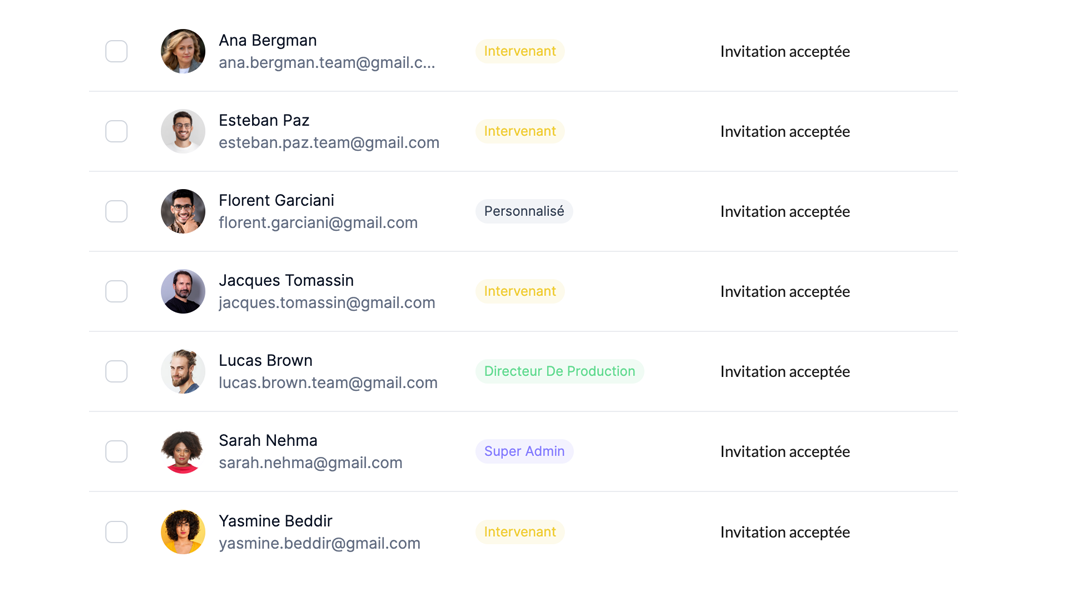Click the Super Admin role badge
1088x592 pixels.
pyautogui.click(x=524, y=451)
